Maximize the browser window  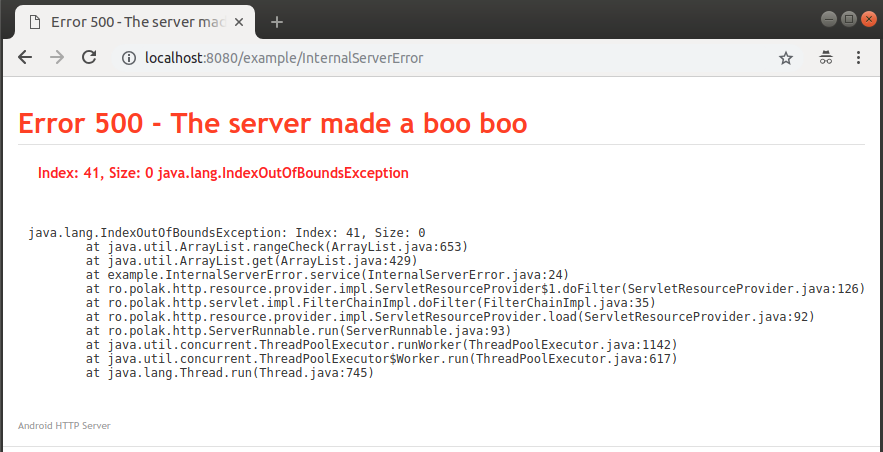848,19
